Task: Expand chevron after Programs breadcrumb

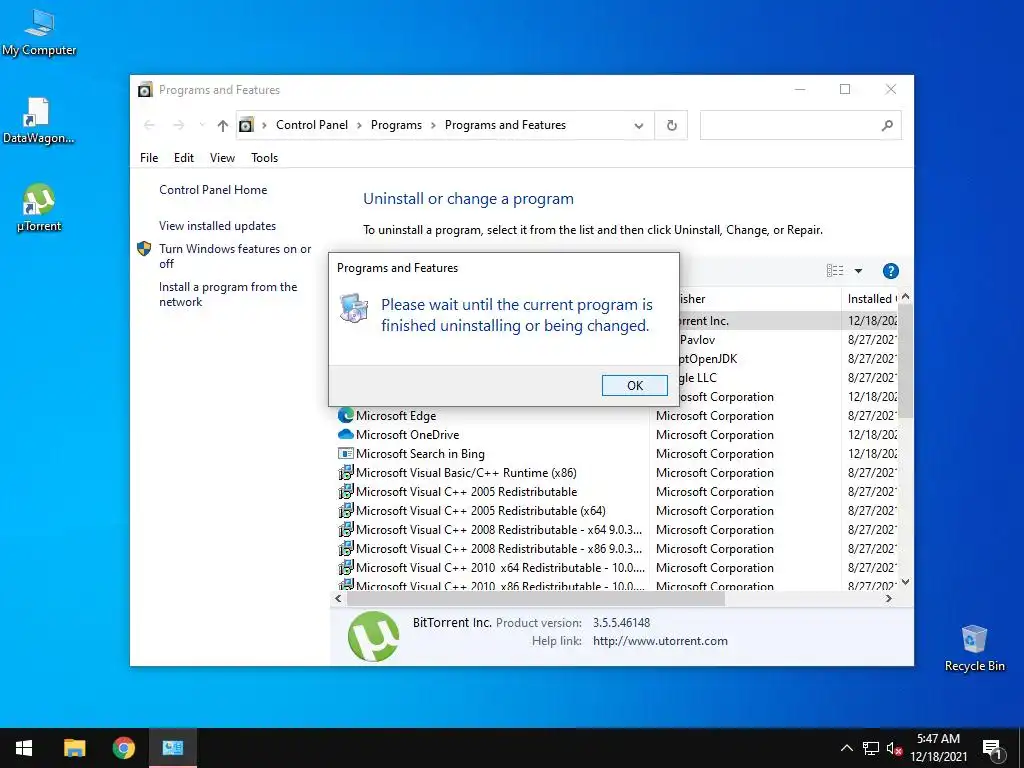Action: 433,125
